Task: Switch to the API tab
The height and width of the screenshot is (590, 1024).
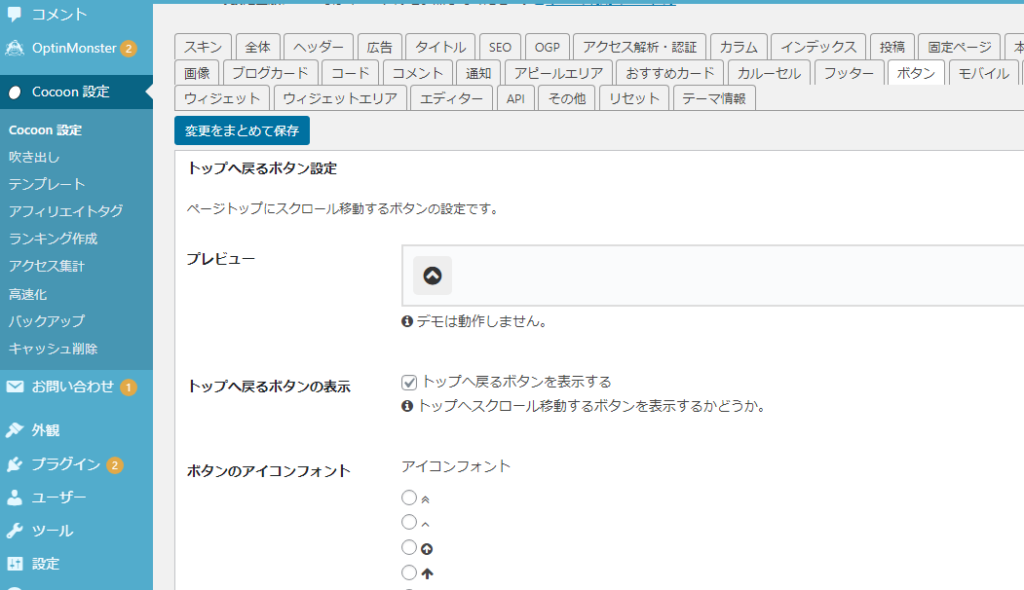Action: coord(516,99)
